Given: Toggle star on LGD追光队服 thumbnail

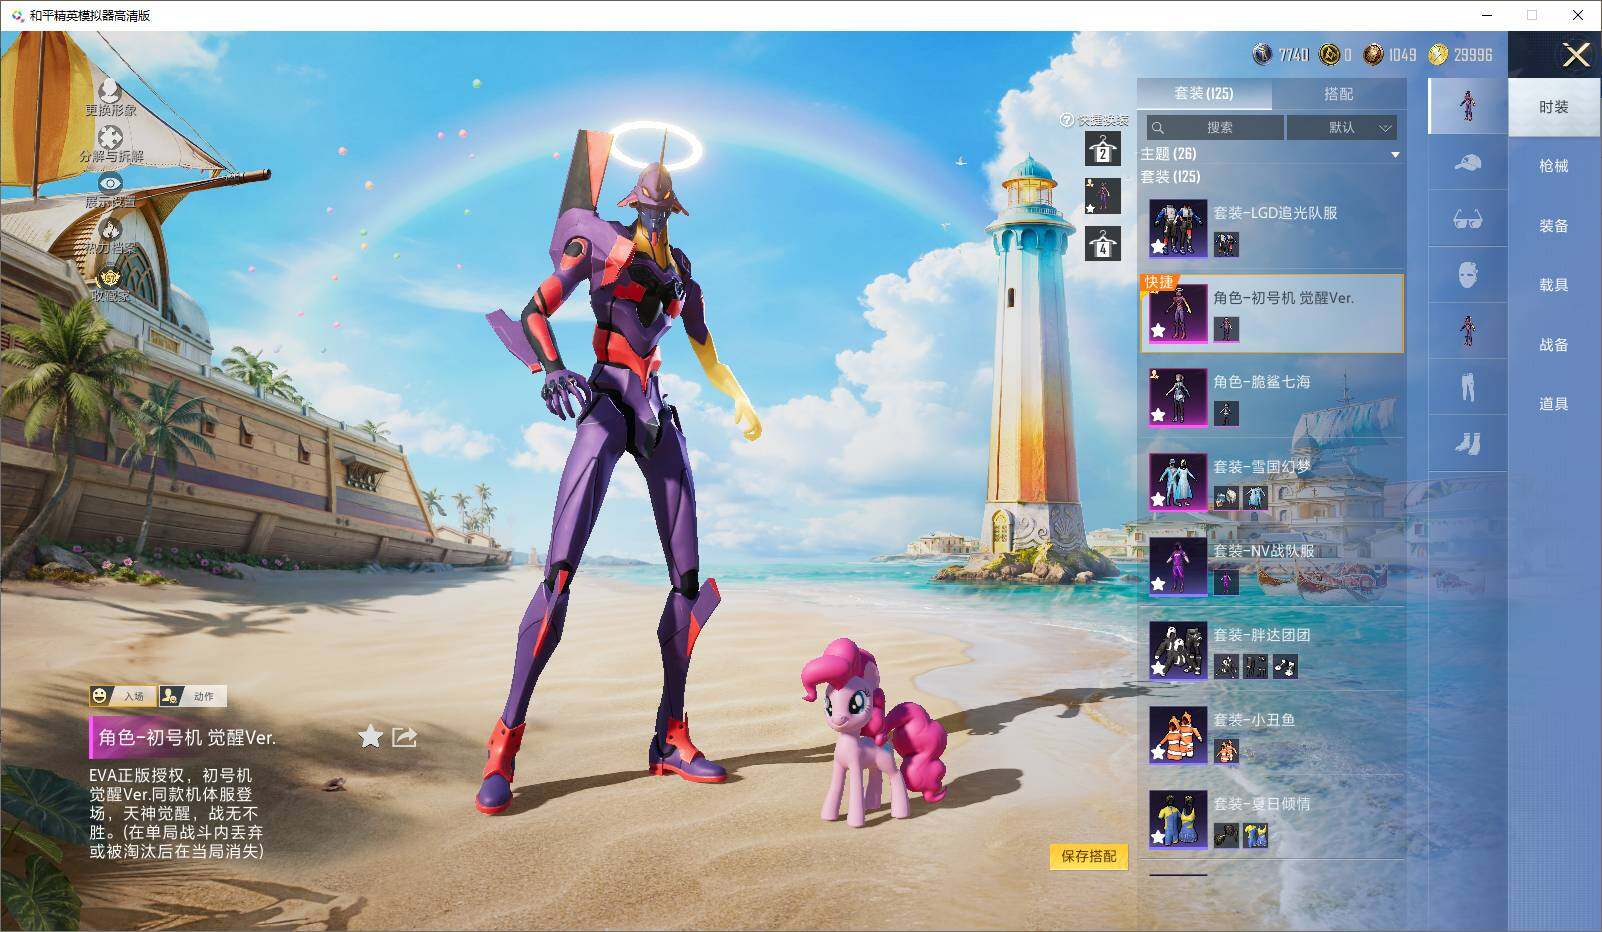Looking at the screenshot, I should coord(1158,246).
